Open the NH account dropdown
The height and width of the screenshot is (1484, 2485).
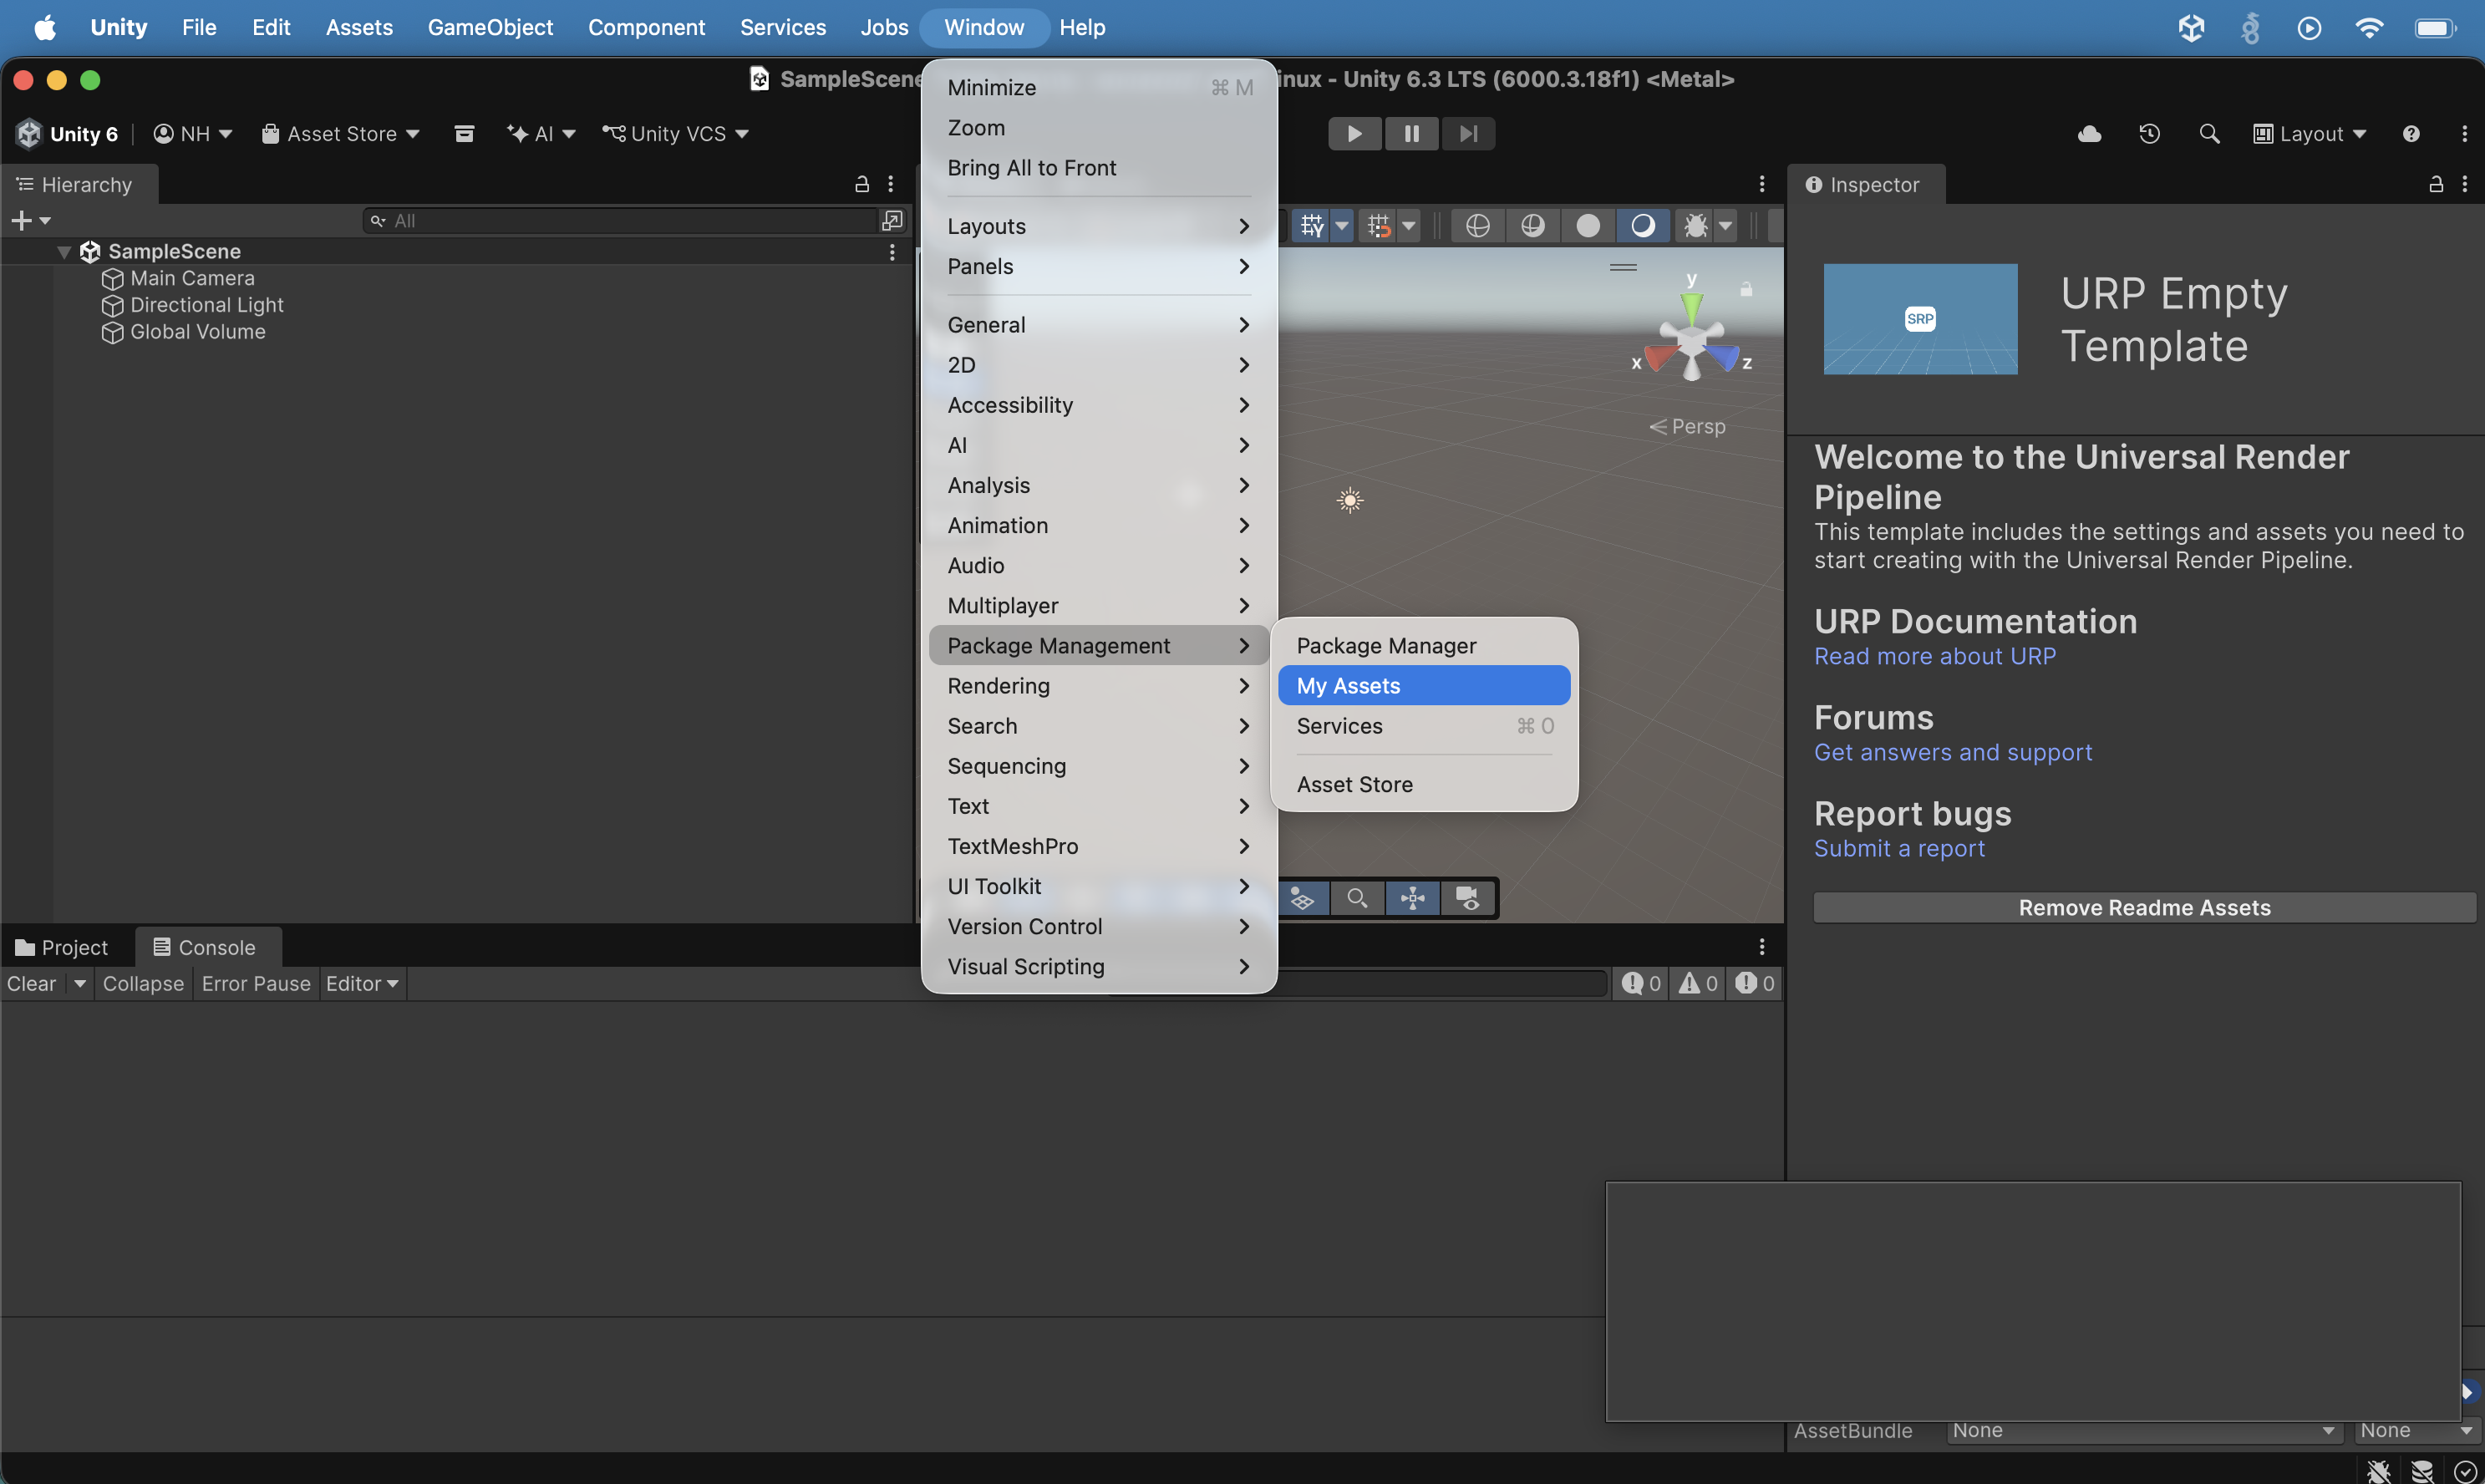193,133
